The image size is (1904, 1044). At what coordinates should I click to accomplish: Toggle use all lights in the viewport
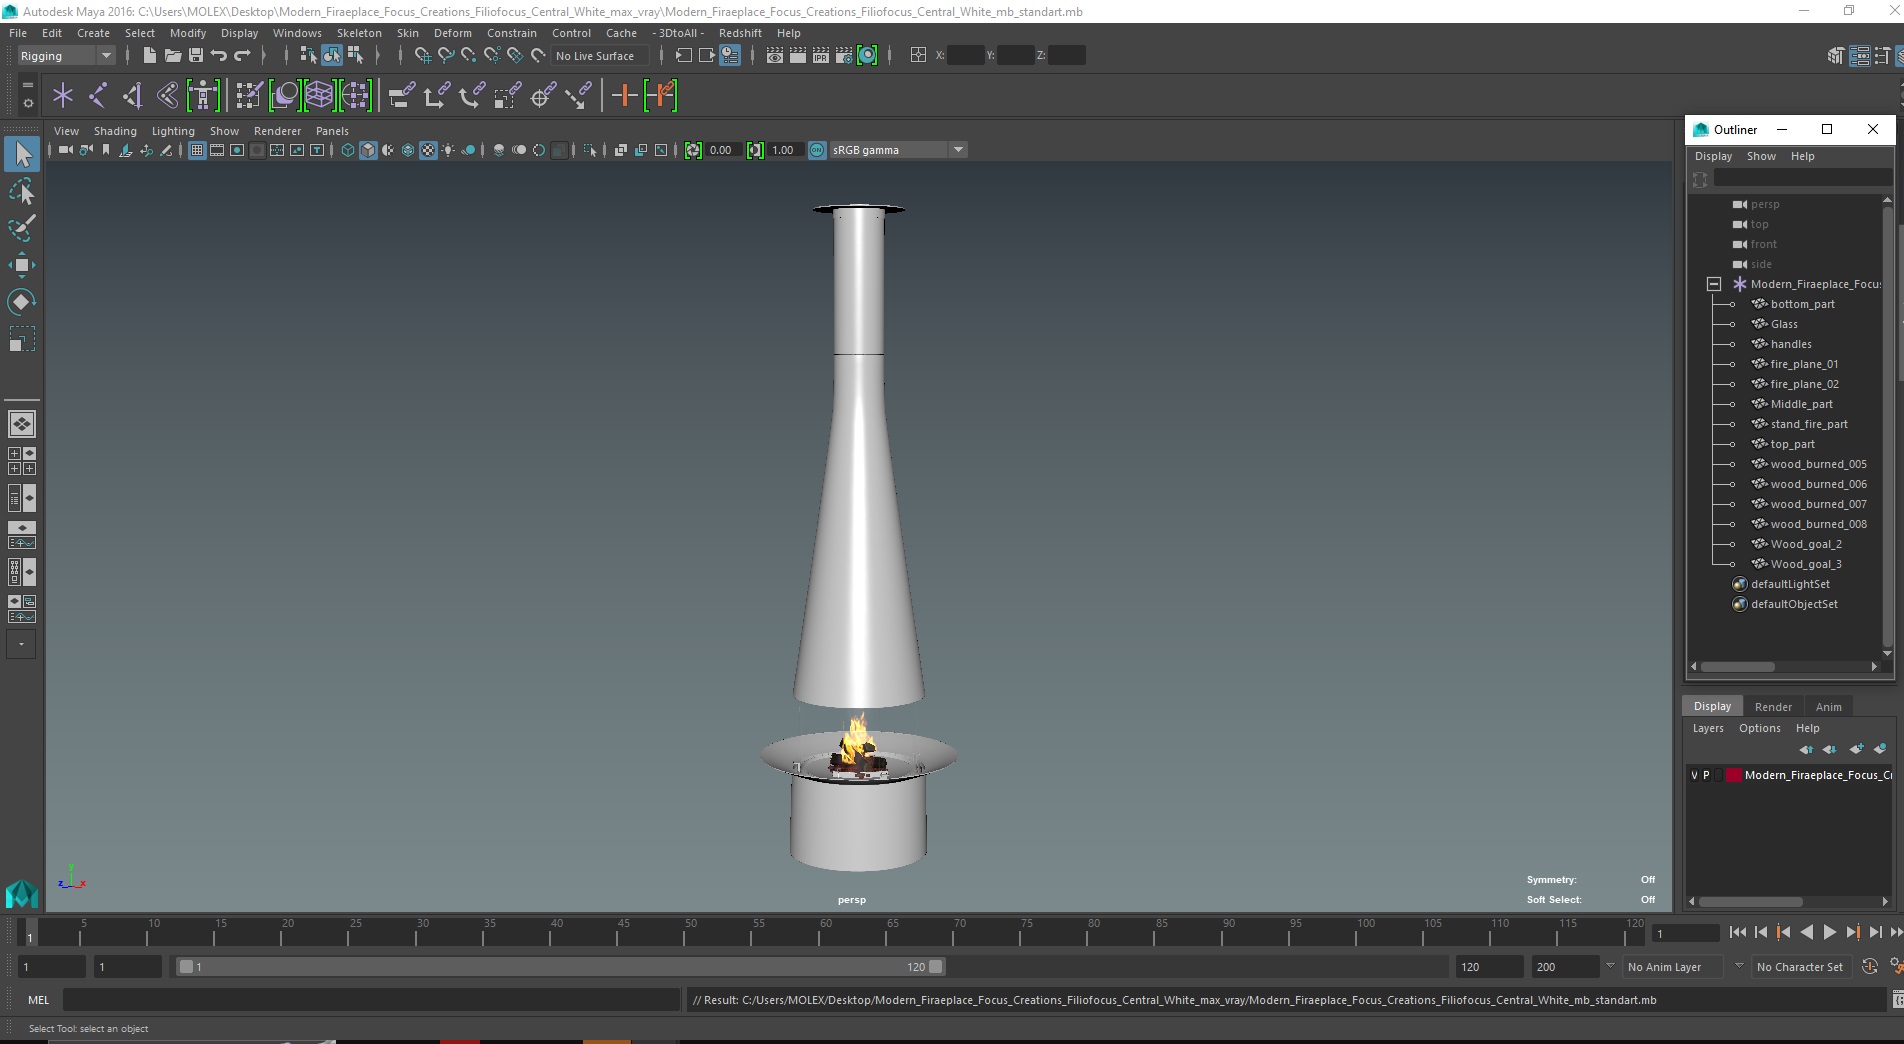tap(448, 150)
